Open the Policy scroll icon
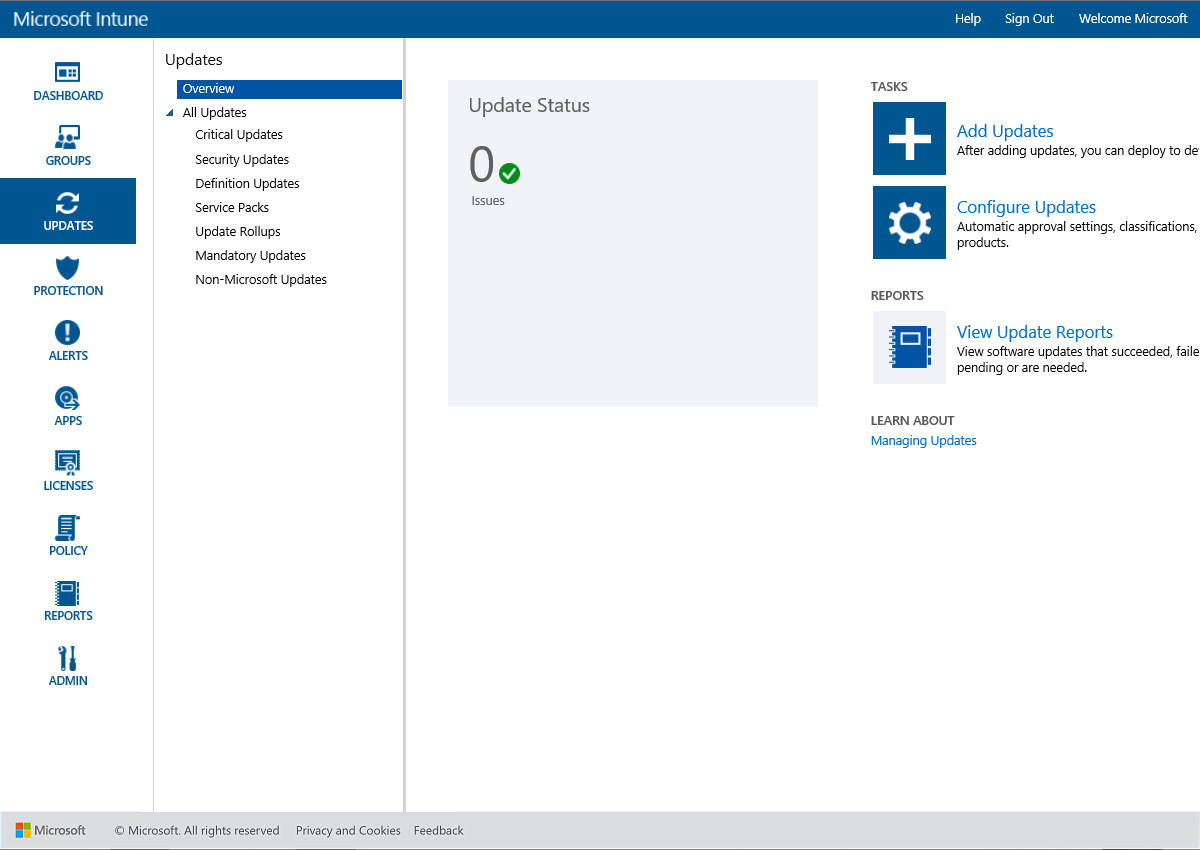The width and height of the screenshot is (1200, 850). pos(68,528)
